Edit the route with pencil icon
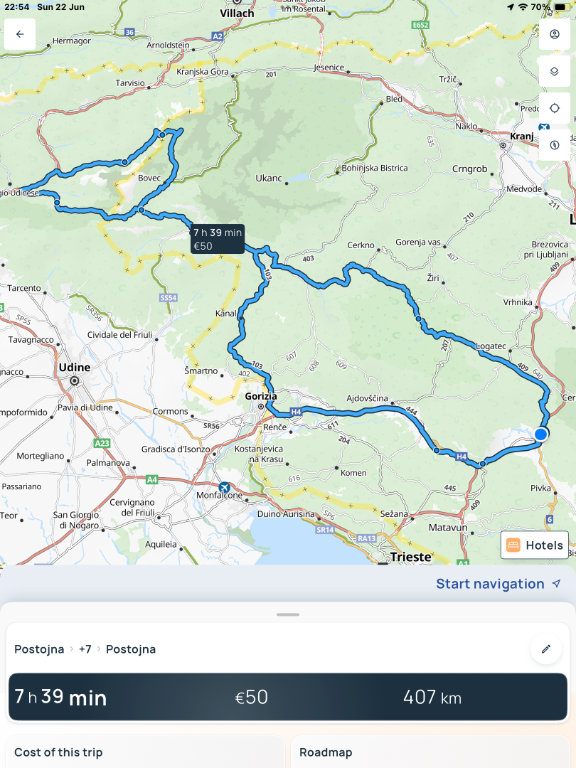This screenshot has height=768, width=576. [x=546, y=649]
